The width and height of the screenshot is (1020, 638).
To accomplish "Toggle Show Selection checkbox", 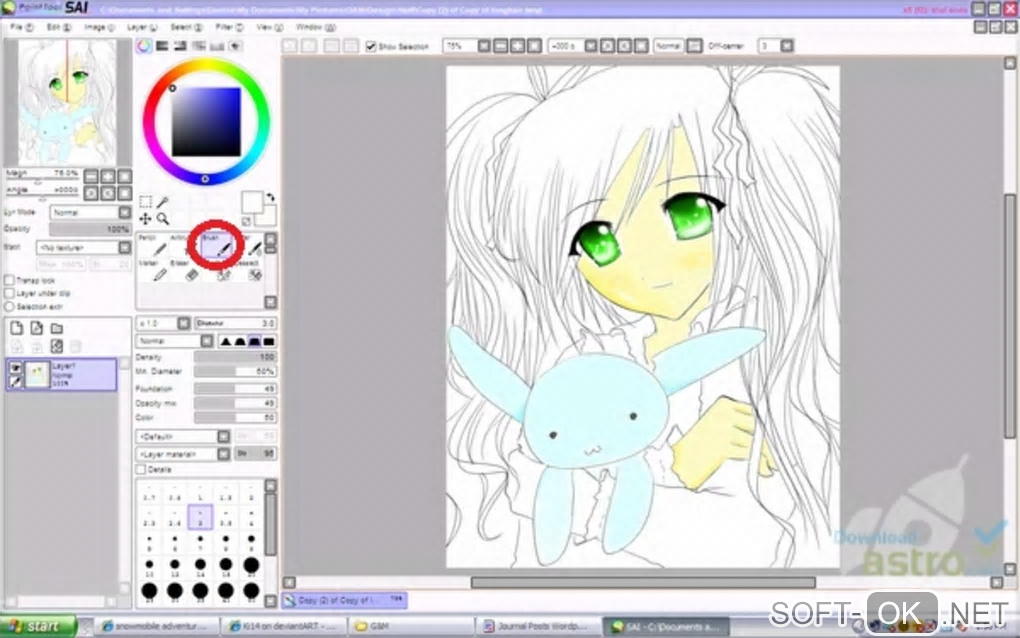I will click(371, 46).
